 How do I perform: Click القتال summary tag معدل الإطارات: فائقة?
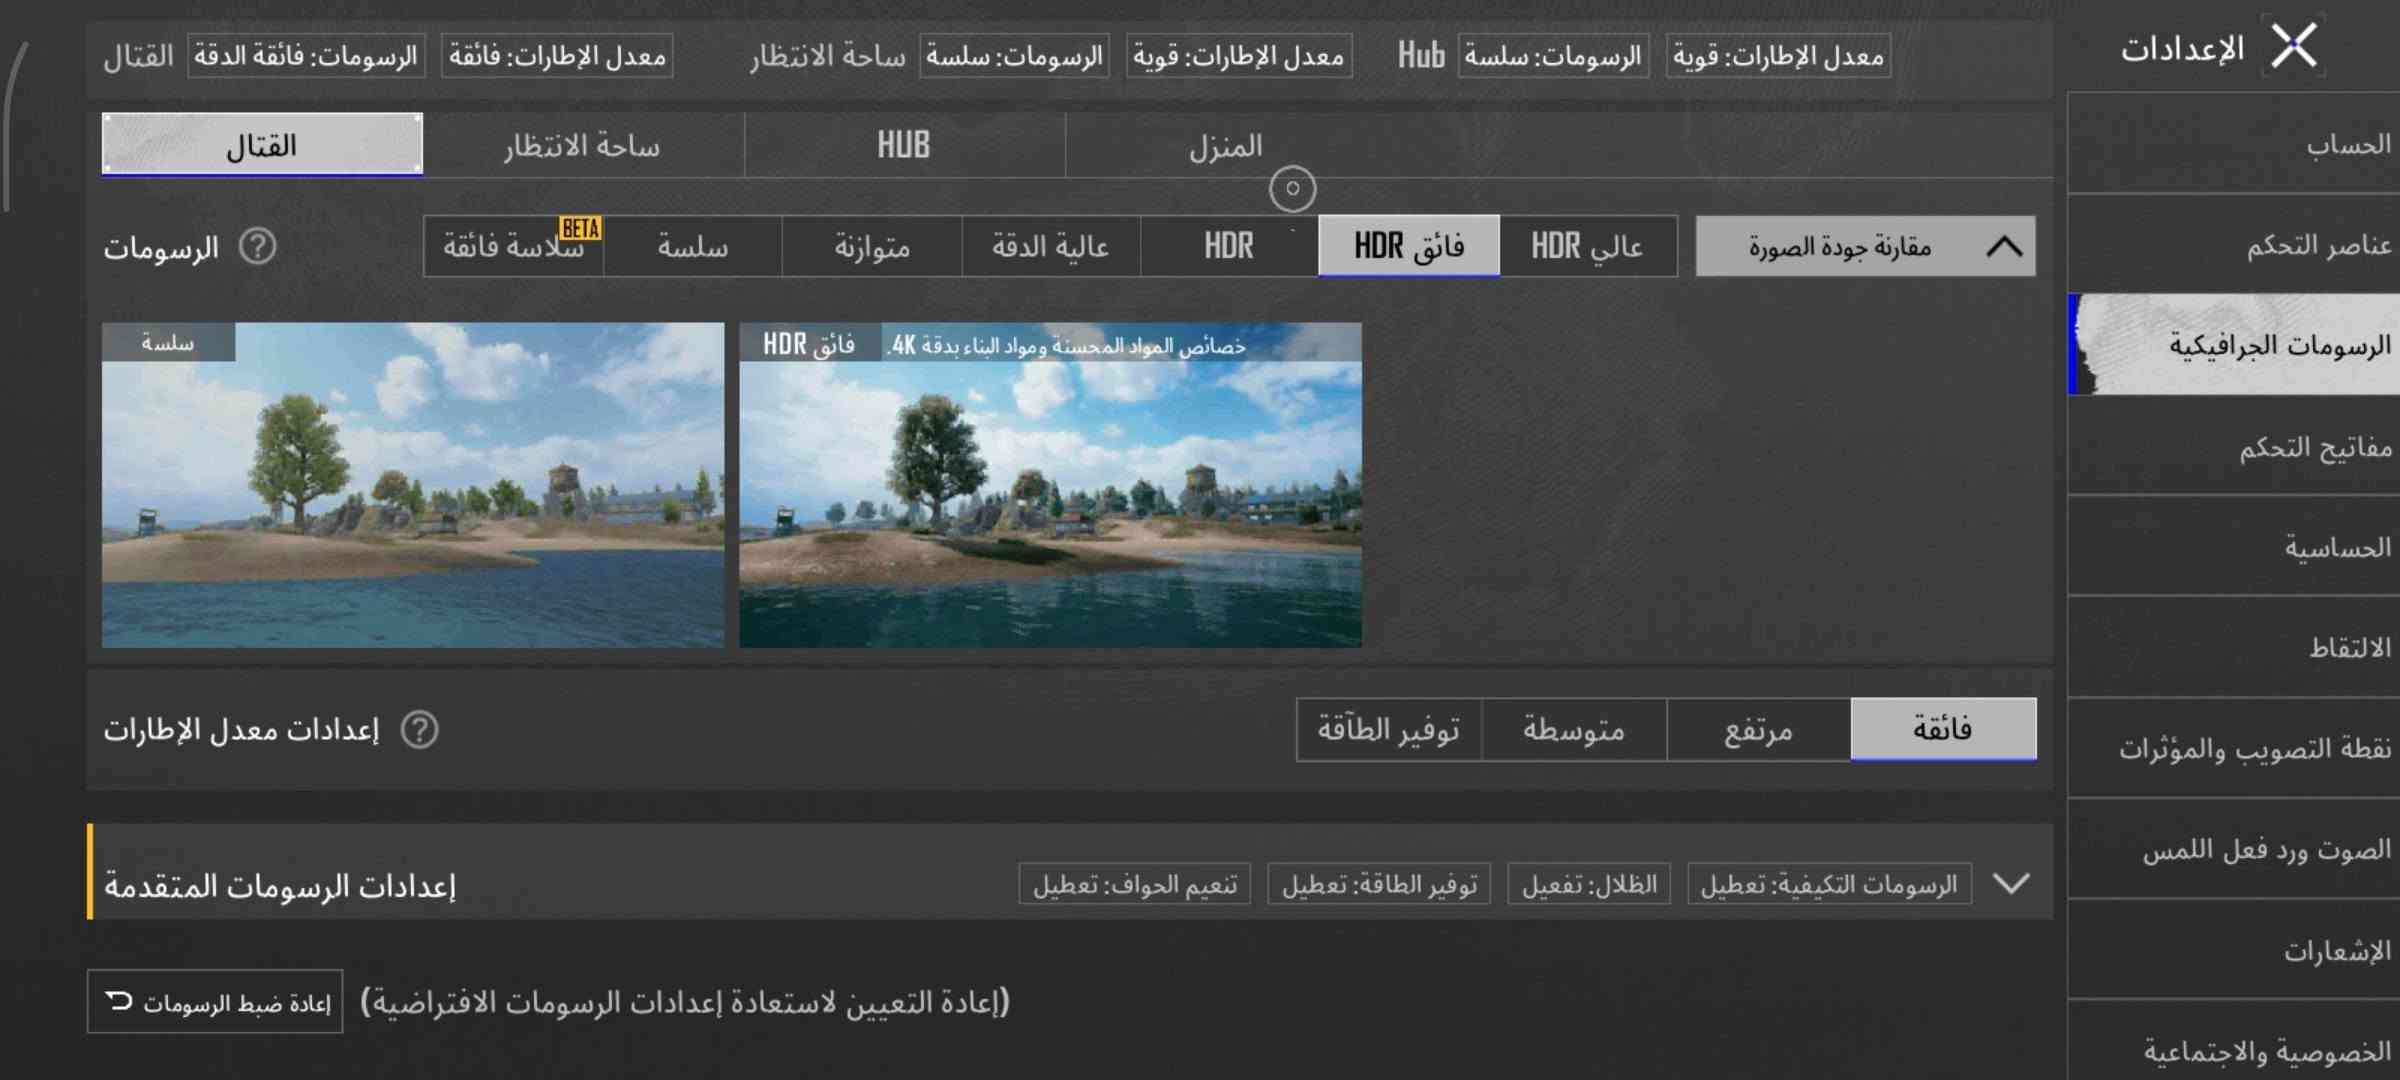click(557, 56)
